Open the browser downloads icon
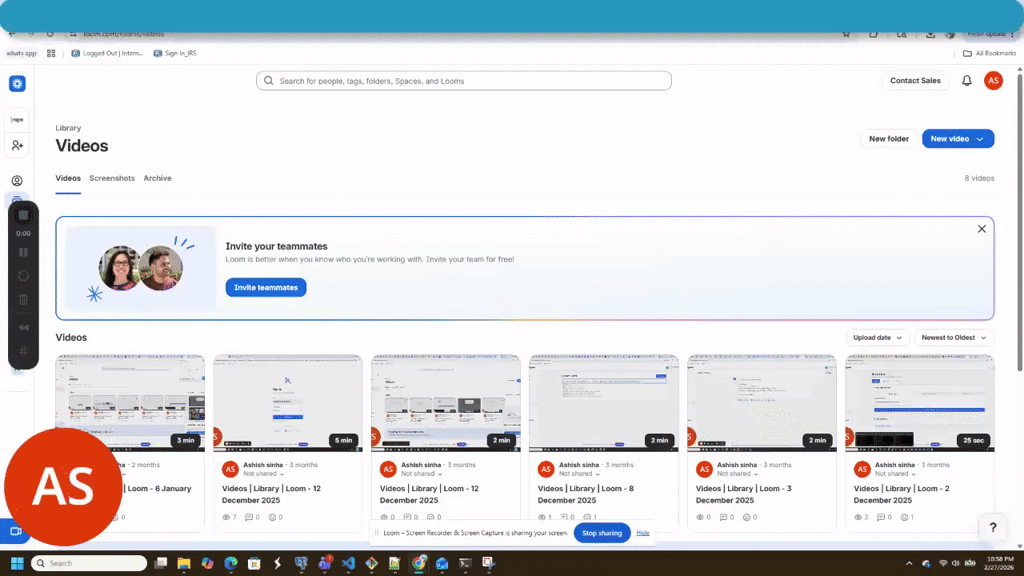 [x=930, y=34]
